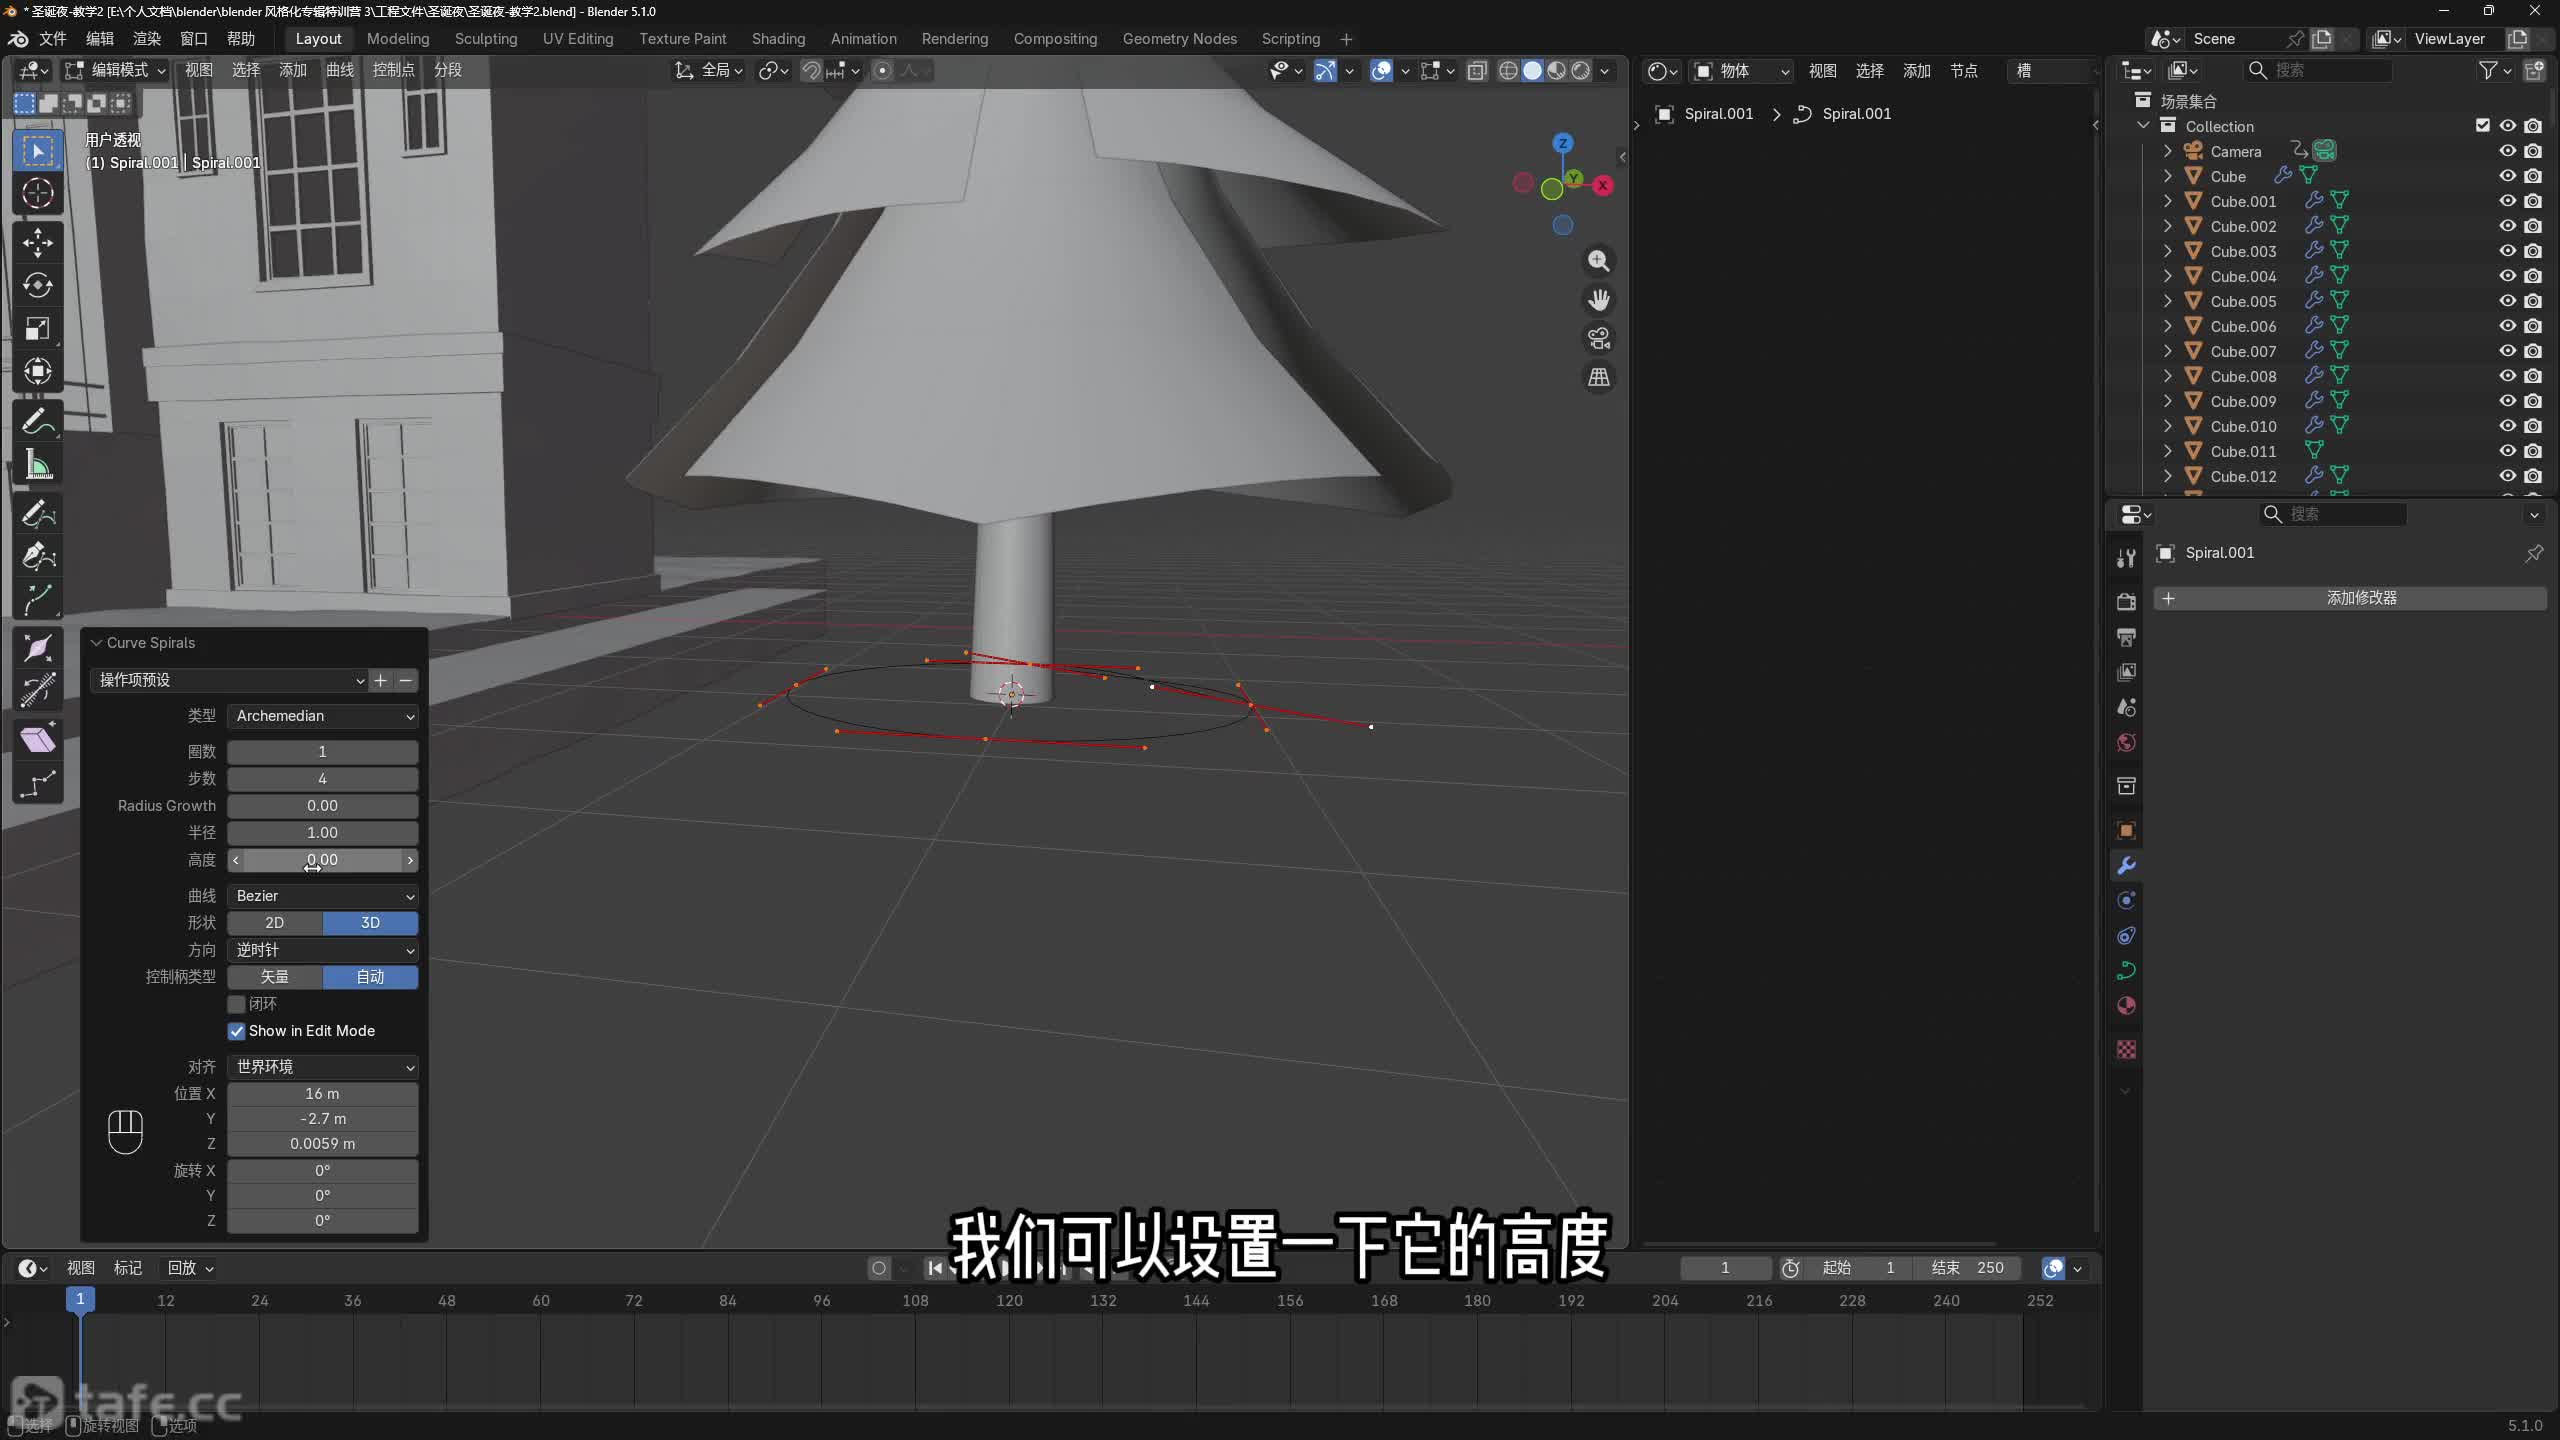Select the Scale tool icon

[38, 328]
